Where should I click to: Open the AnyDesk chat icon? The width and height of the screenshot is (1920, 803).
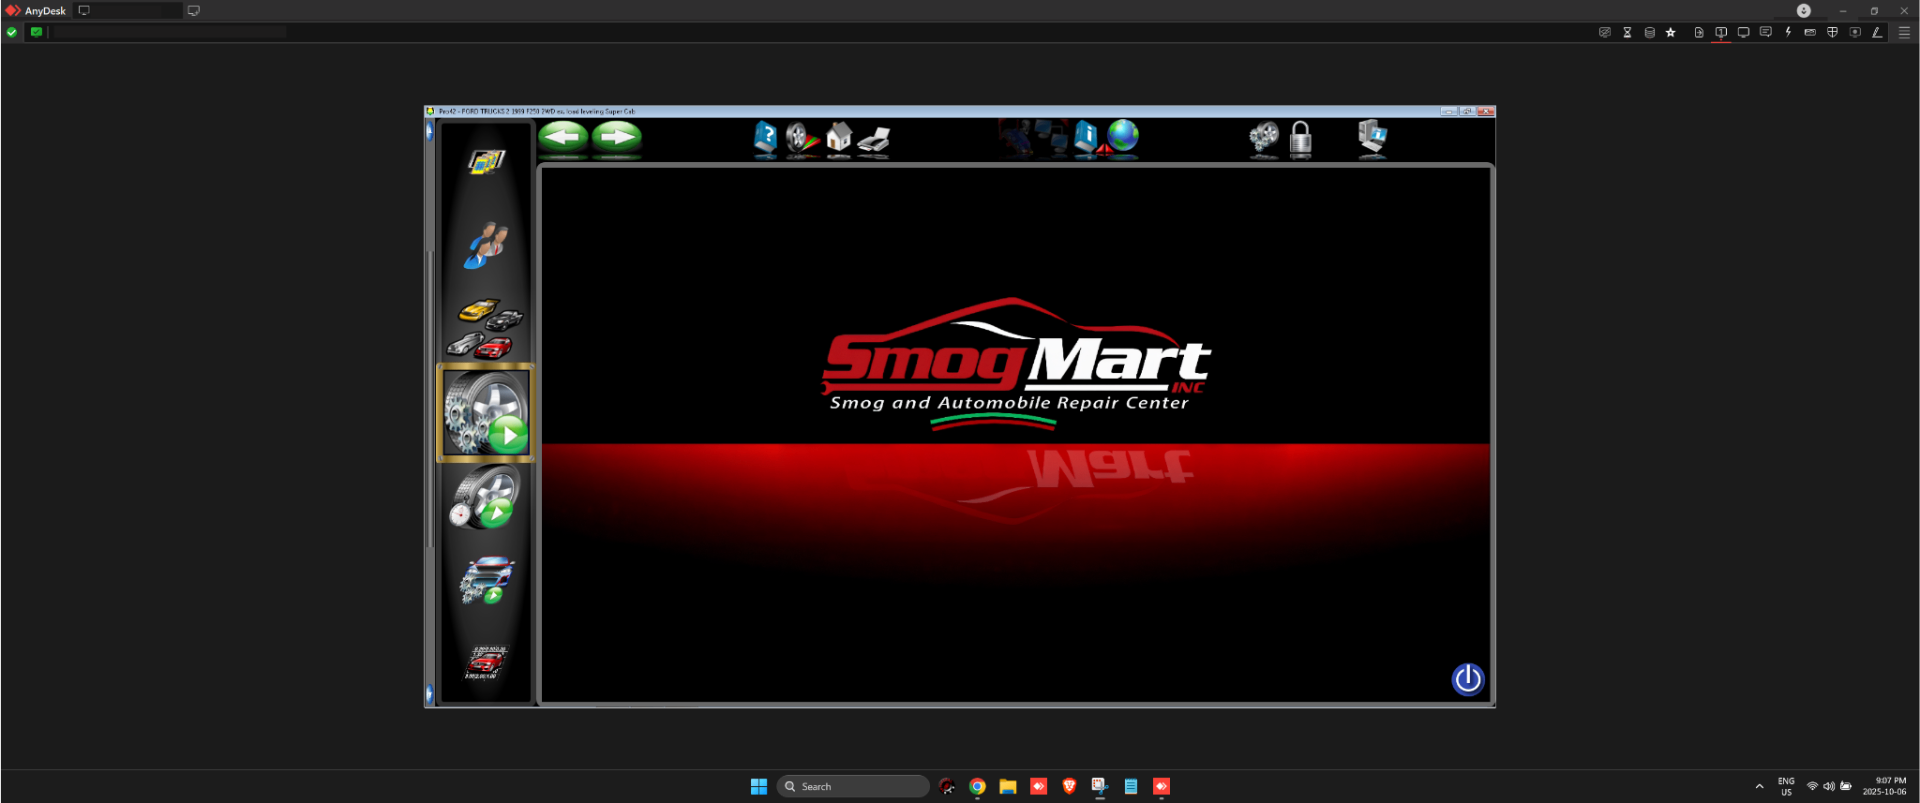1765,32
